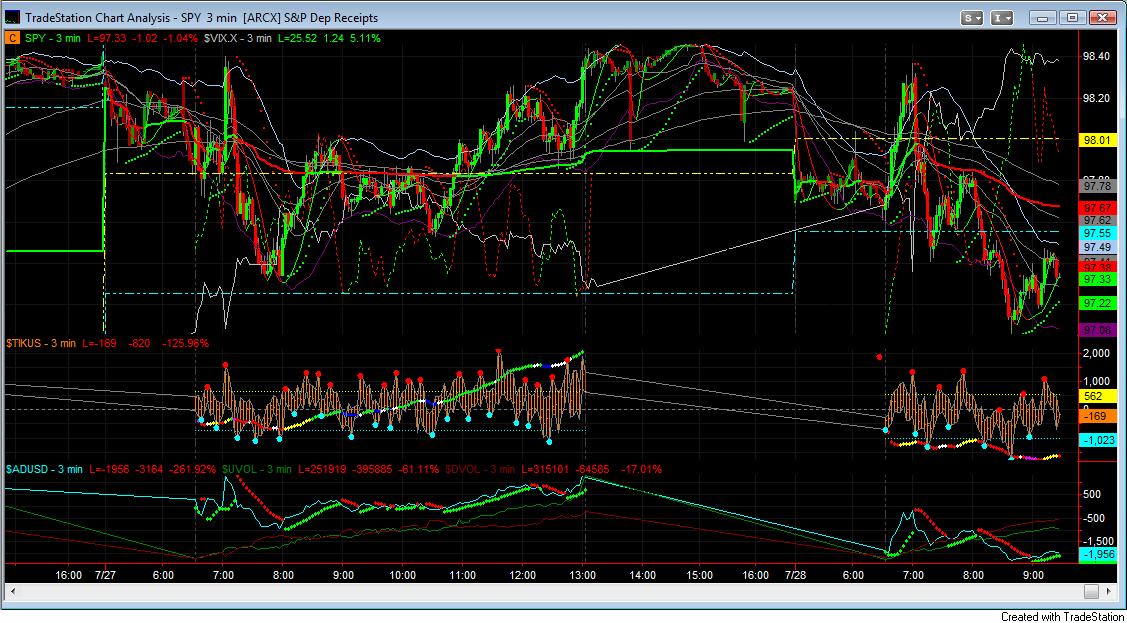This screenshot has height=623, width=1127.
Task: Click the horizontal scrollbar left arrow
Action: tap(14, 591)
